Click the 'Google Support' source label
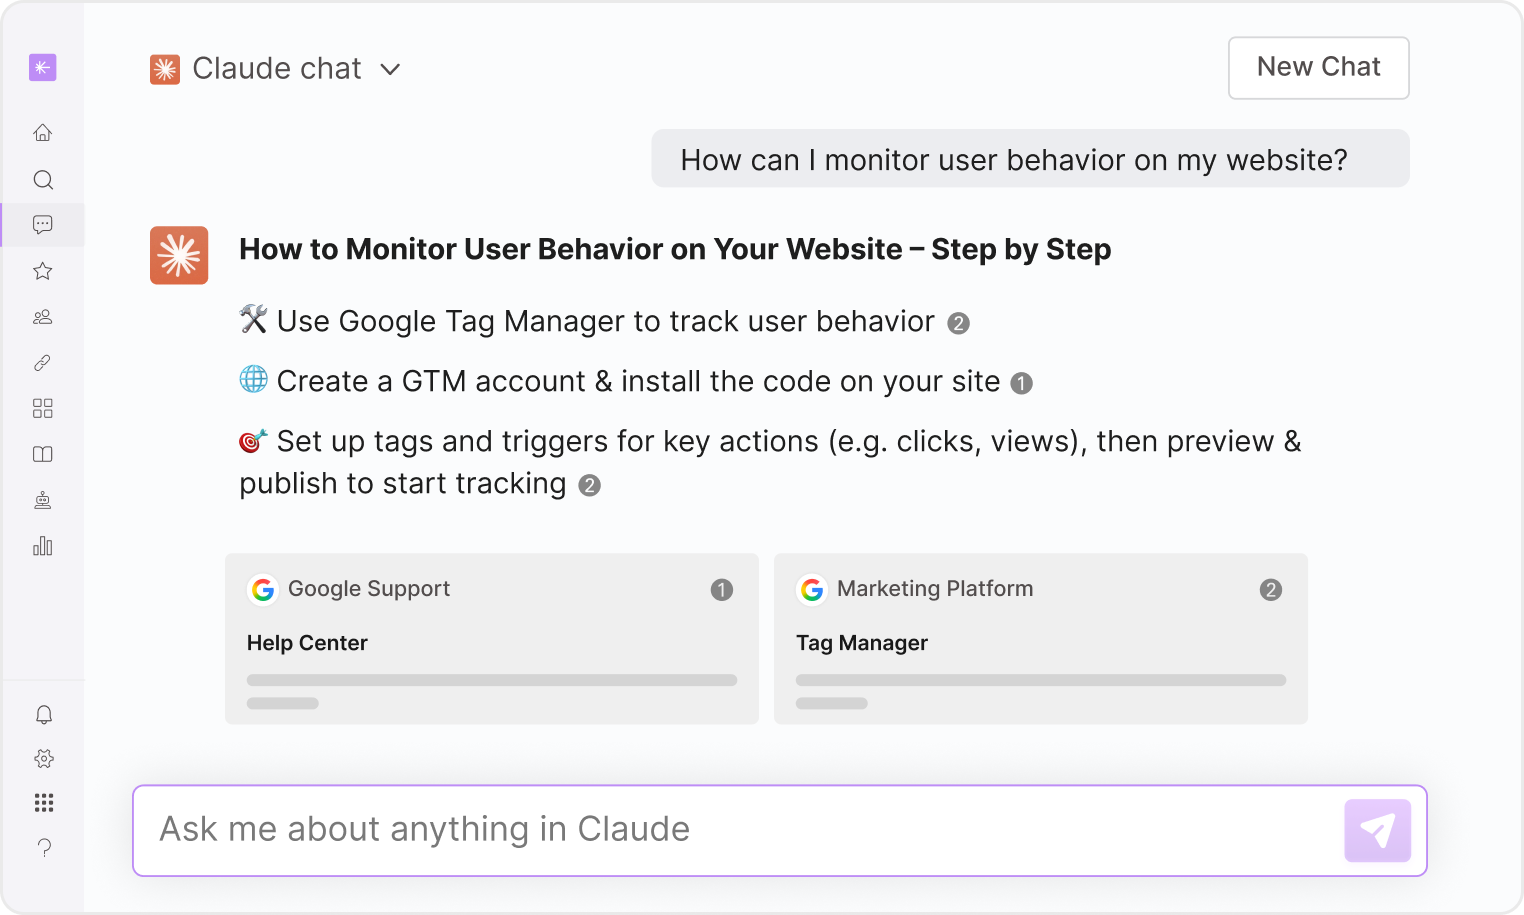The image size is (1524, 915). pyautogui.click(x=369, y=589)
